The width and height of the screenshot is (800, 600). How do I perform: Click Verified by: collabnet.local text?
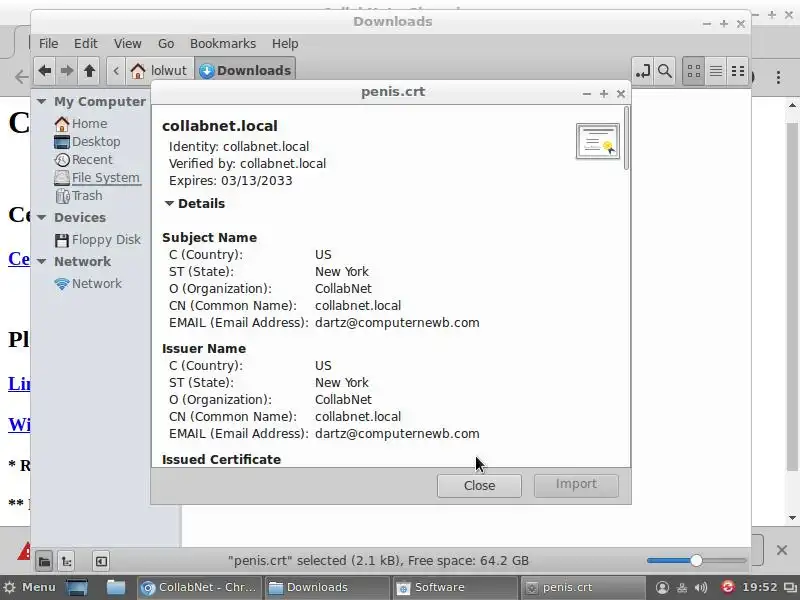point(247,164)
